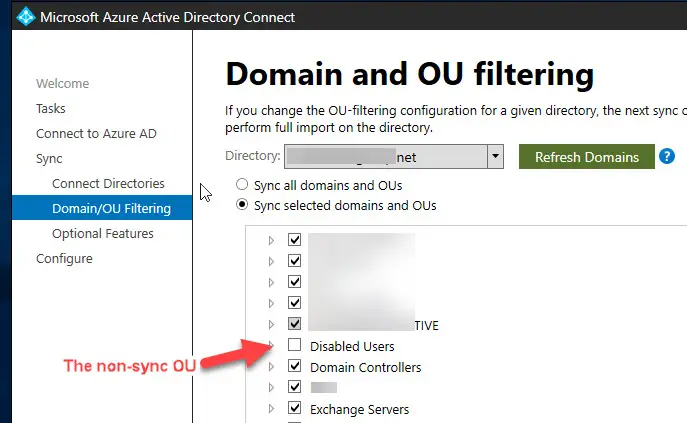Open the Connect Directories step
The image size is (687, 423).
point(108,183)
